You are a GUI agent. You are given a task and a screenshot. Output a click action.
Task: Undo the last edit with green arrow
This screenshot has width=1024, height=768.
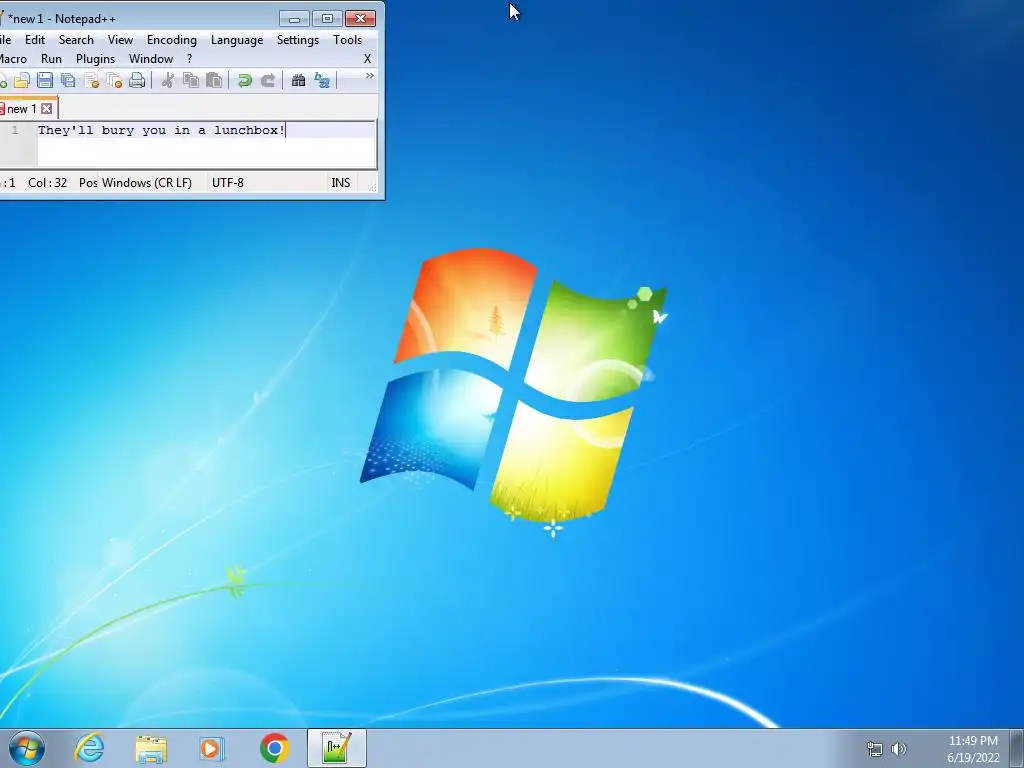(245, 80)
